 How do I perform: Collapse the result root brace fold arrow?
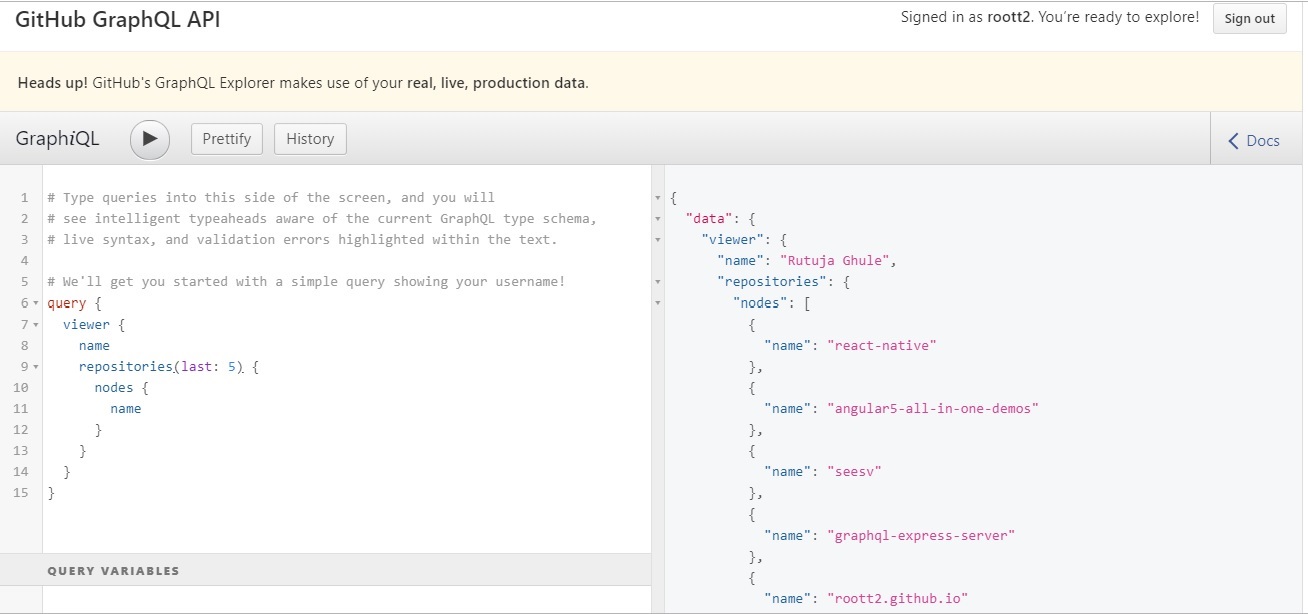(657, 198)
